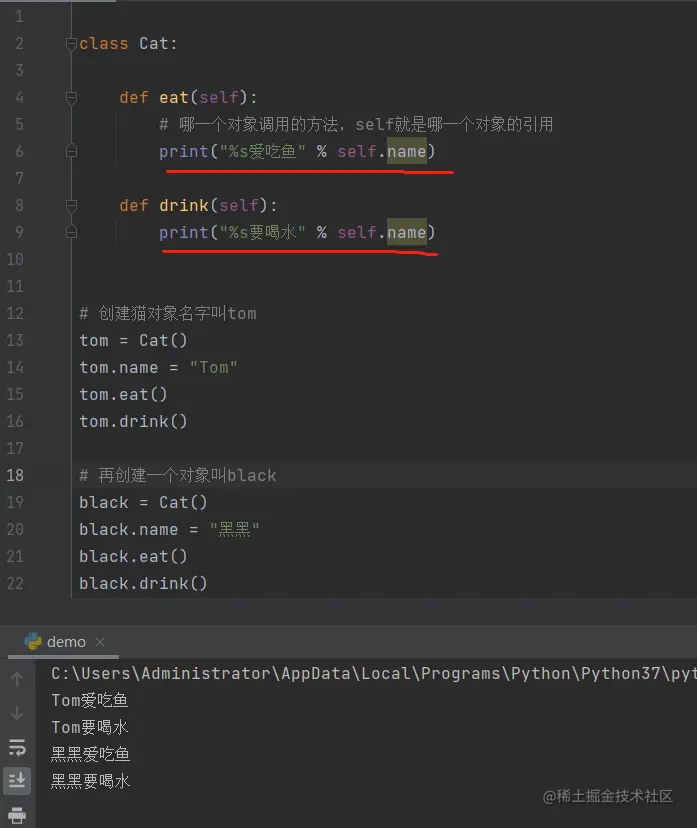
Task: Click fold end marker on drink print line
Action: tap(71, 232)
